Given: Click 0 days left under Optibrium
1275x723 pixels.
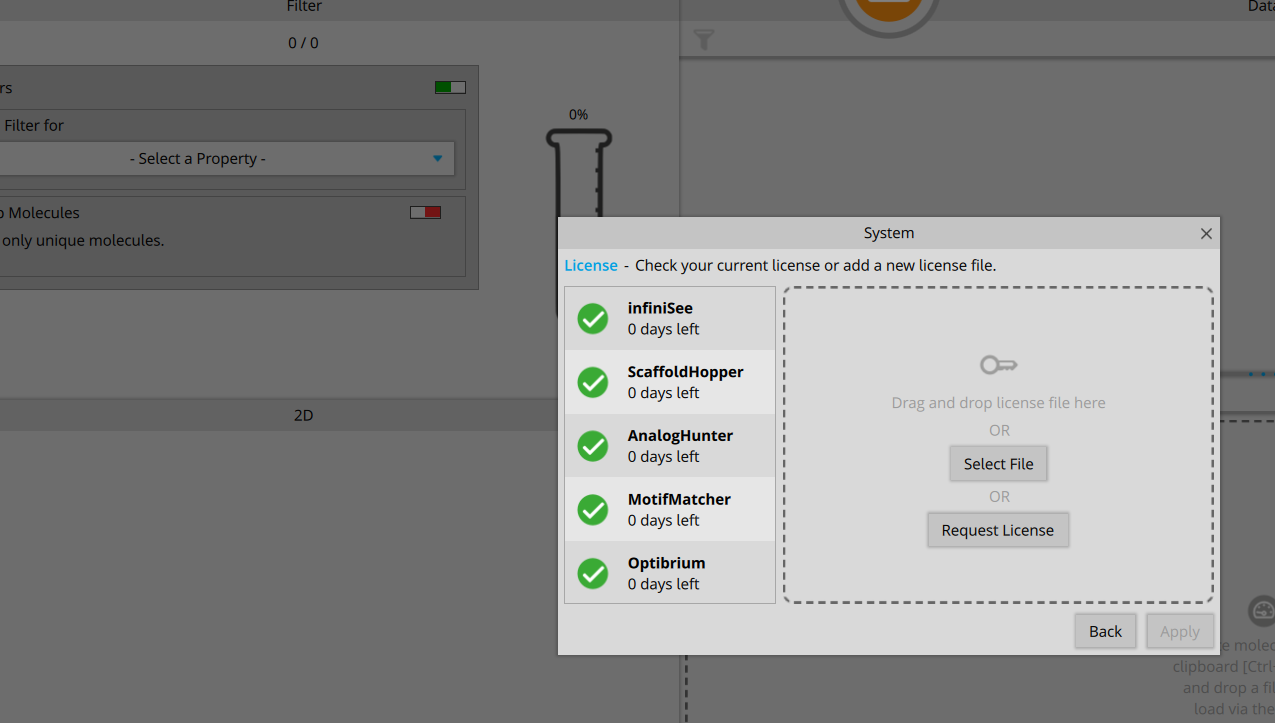Looking at the screenshot, I should pyautogui.click(x=663, y=584).
